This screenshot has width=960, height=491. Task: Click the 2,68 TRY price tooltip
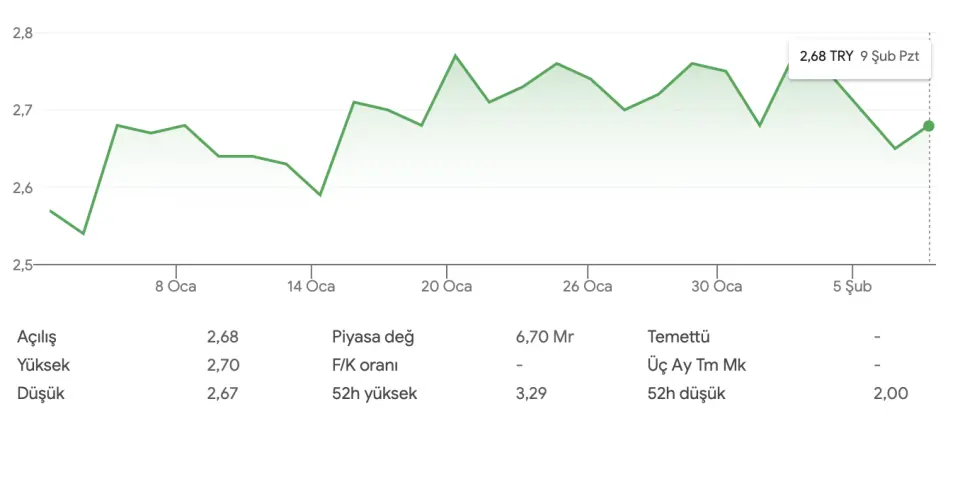[x=860, y=57]
